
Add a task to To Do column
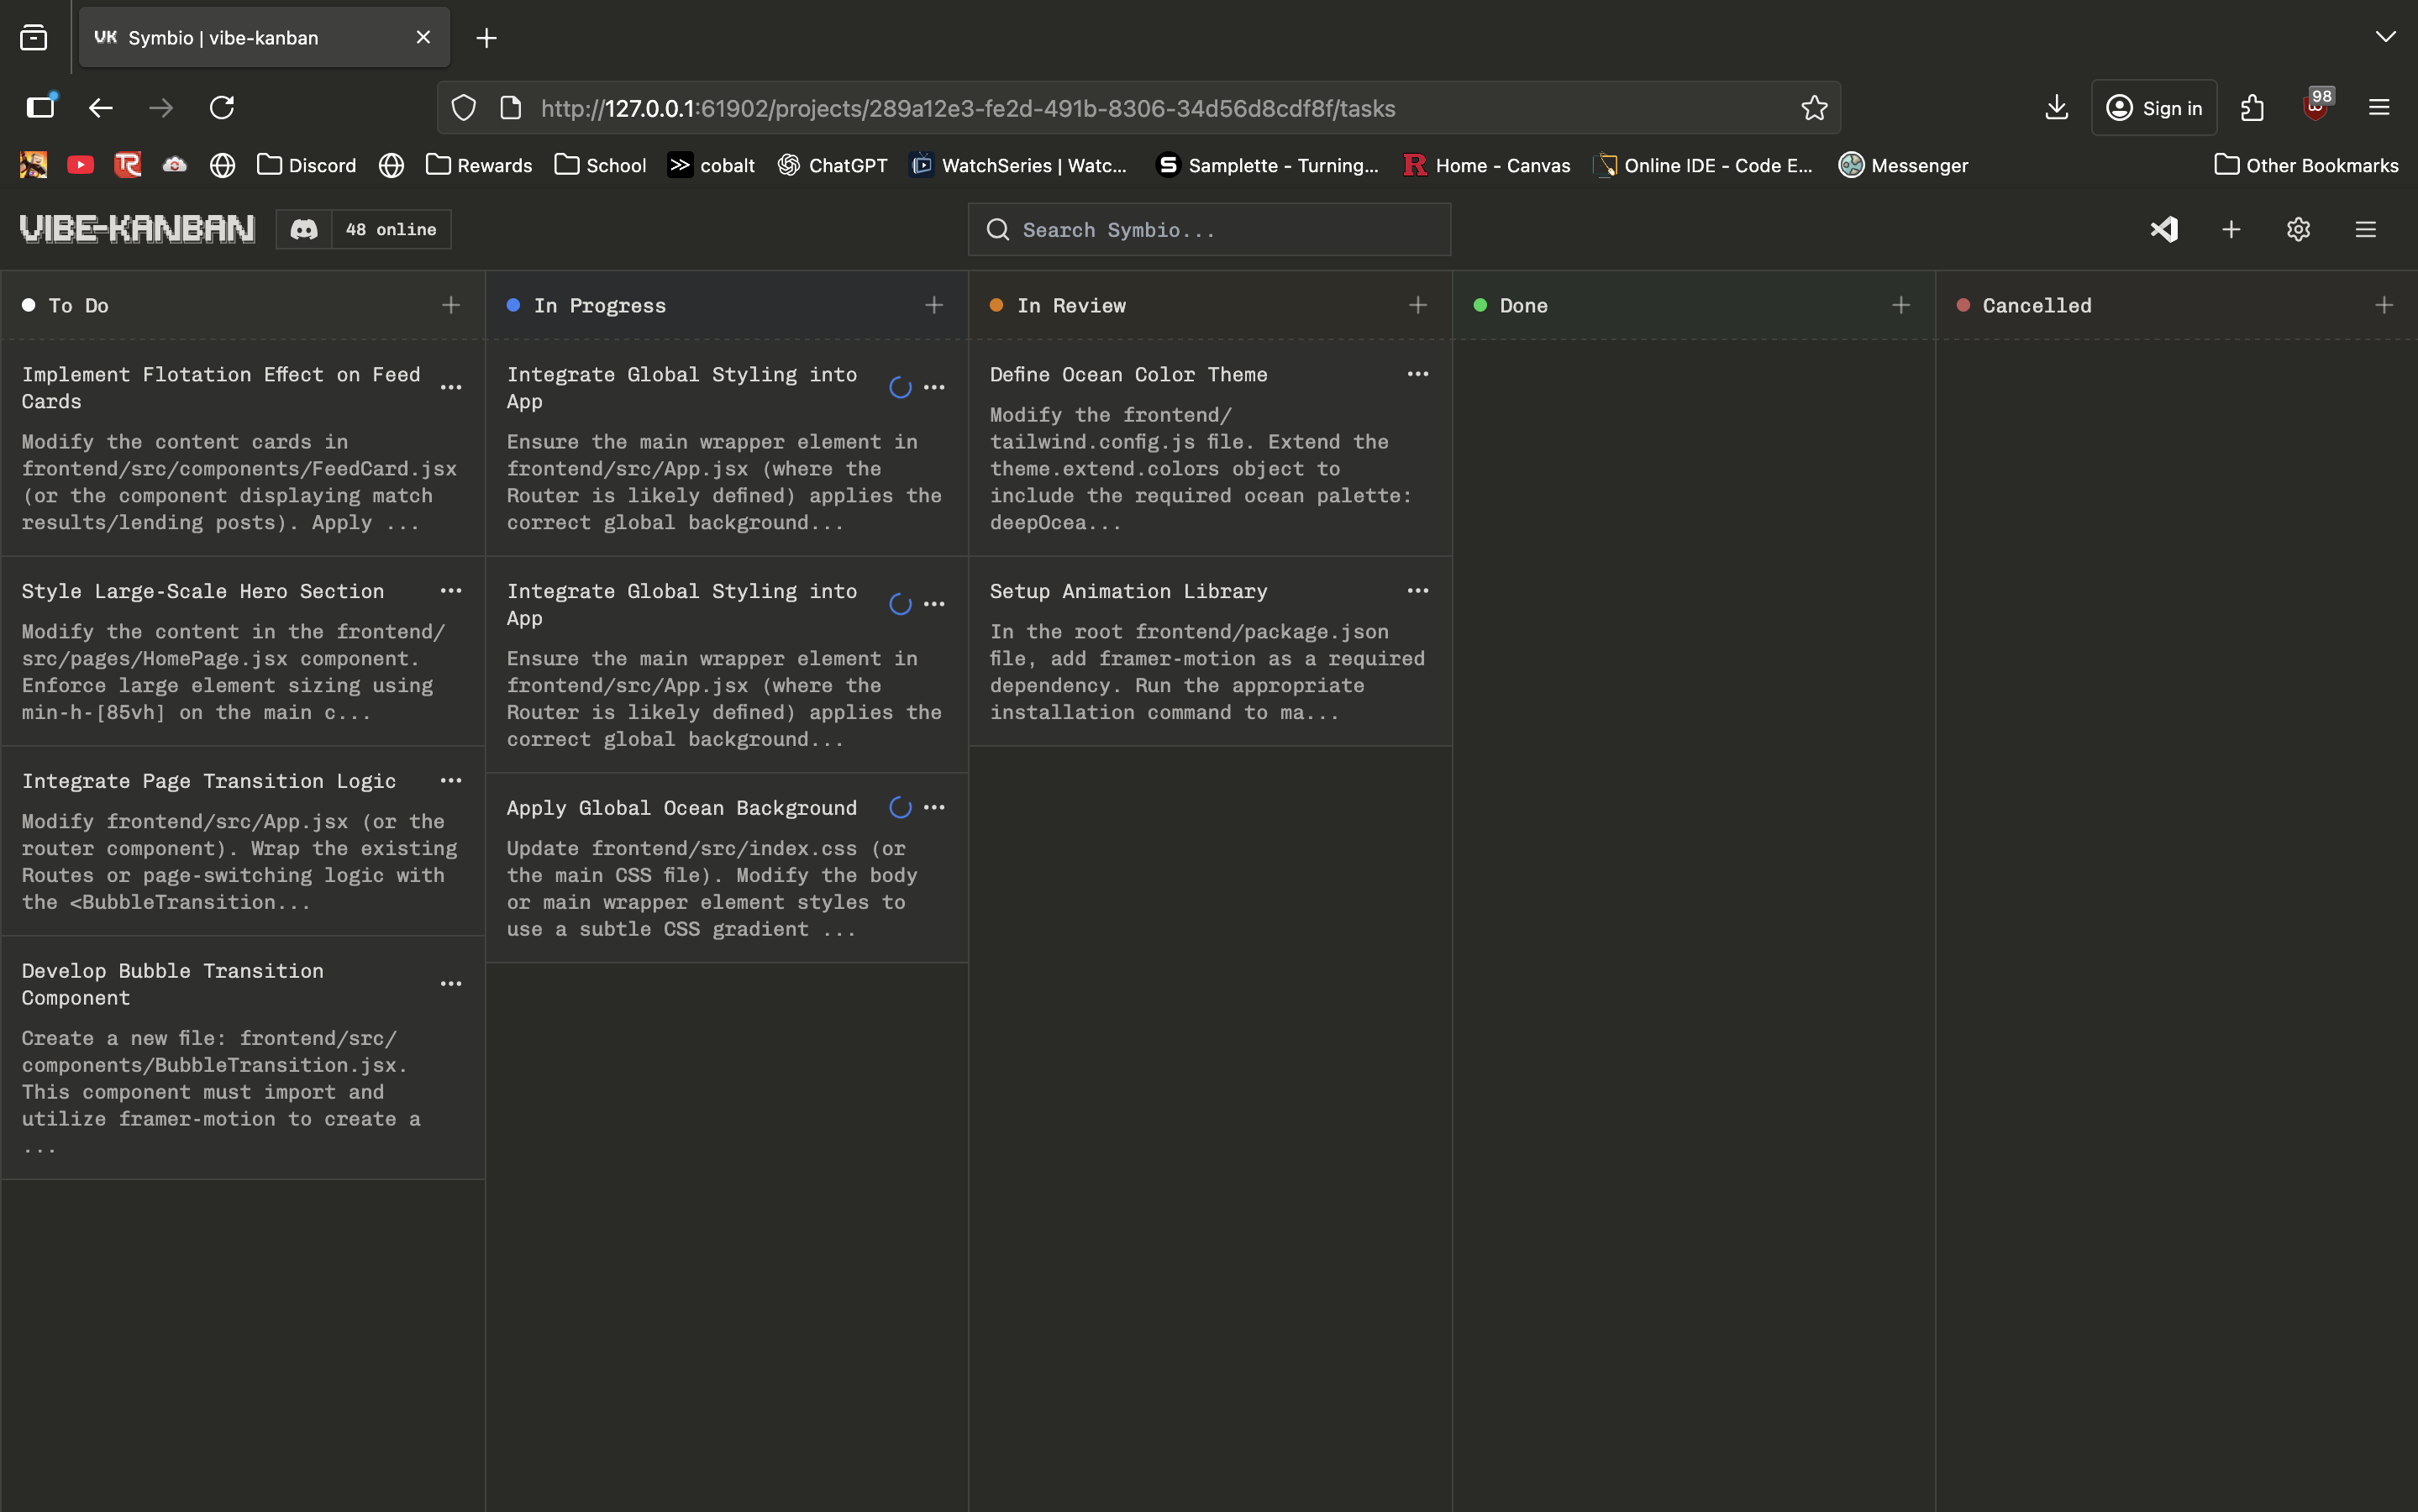coord(451,305)
